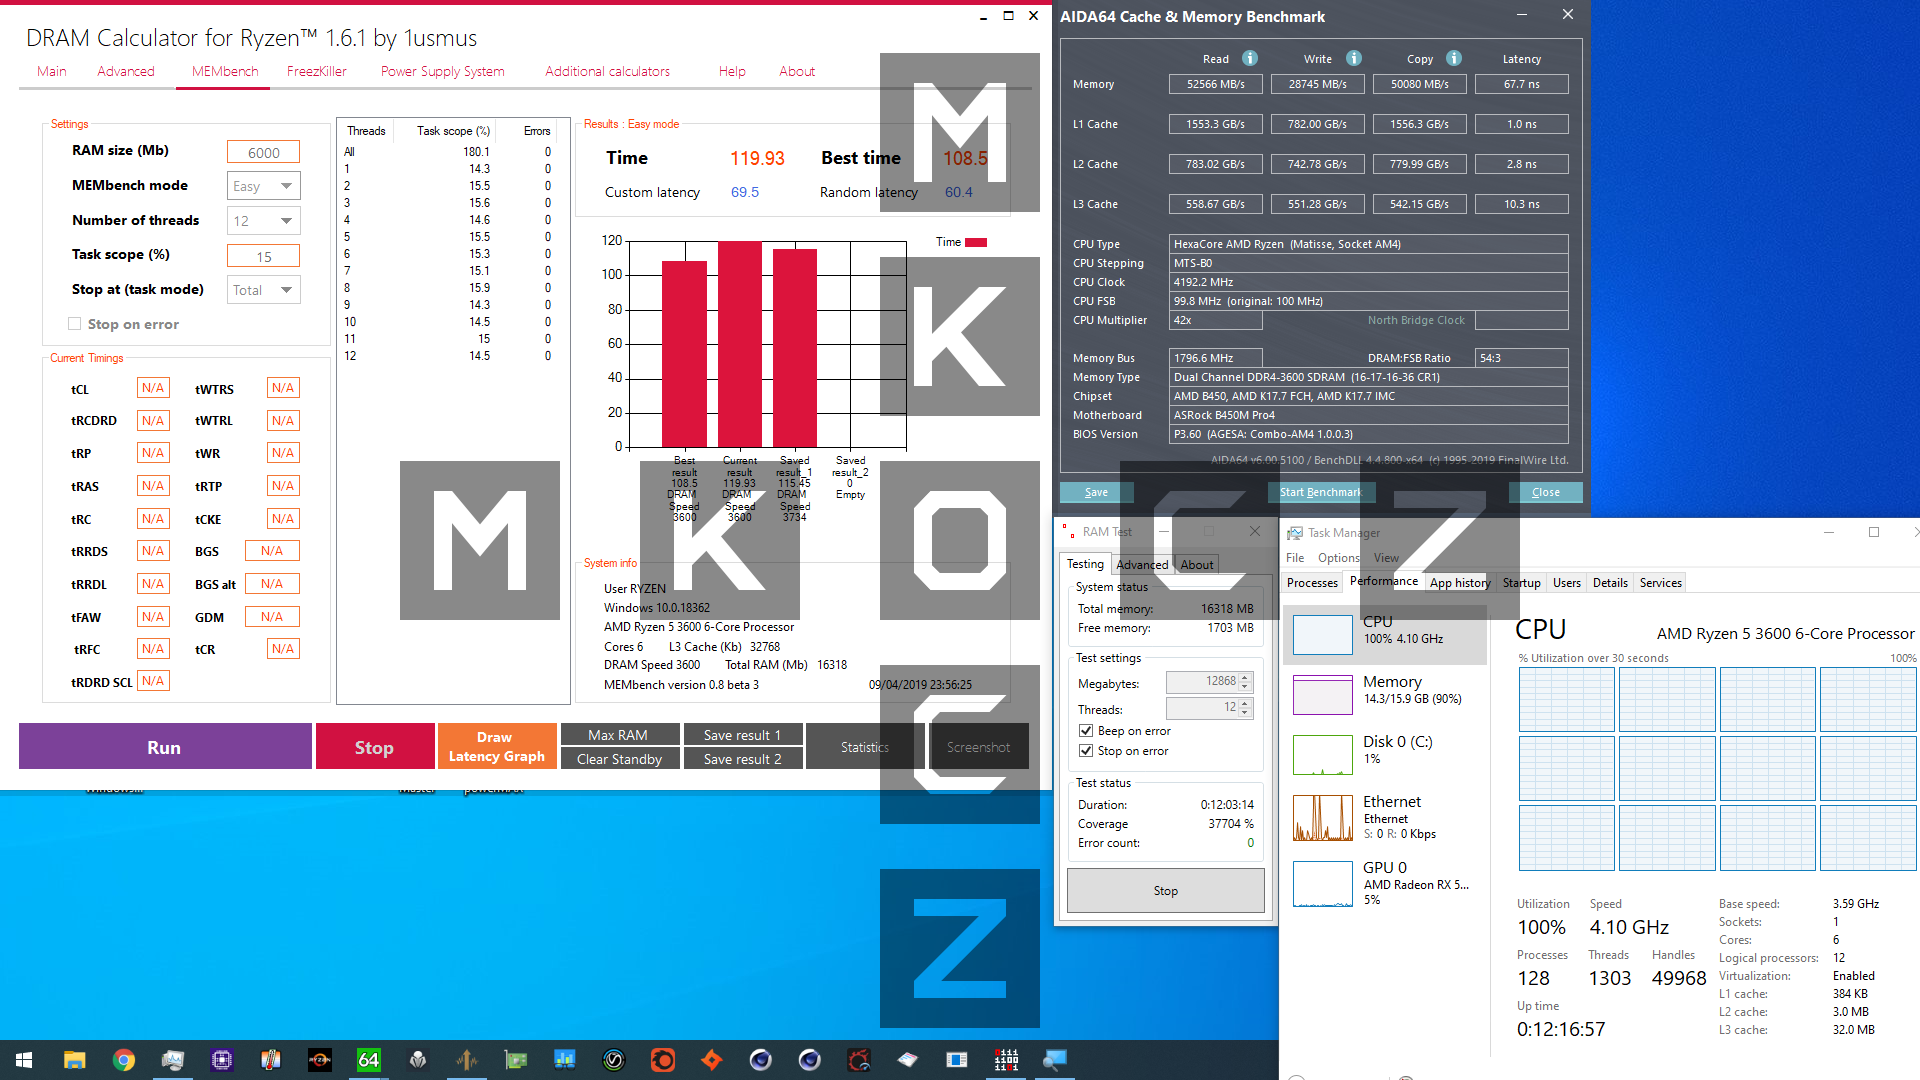
Task: Switch to AIDA64 green 64 taskbar icon
Action: click(369, 1060)
